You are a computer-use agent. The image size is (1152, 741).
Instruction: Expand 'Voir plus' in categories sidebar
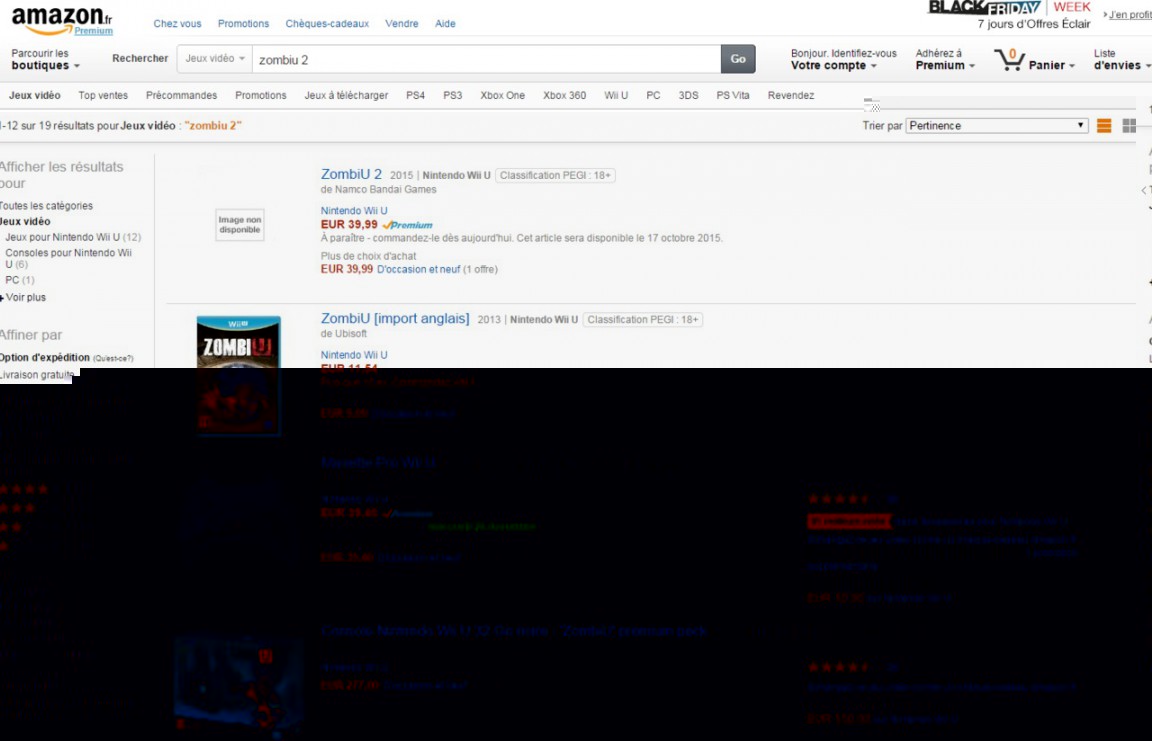(26, 298)
